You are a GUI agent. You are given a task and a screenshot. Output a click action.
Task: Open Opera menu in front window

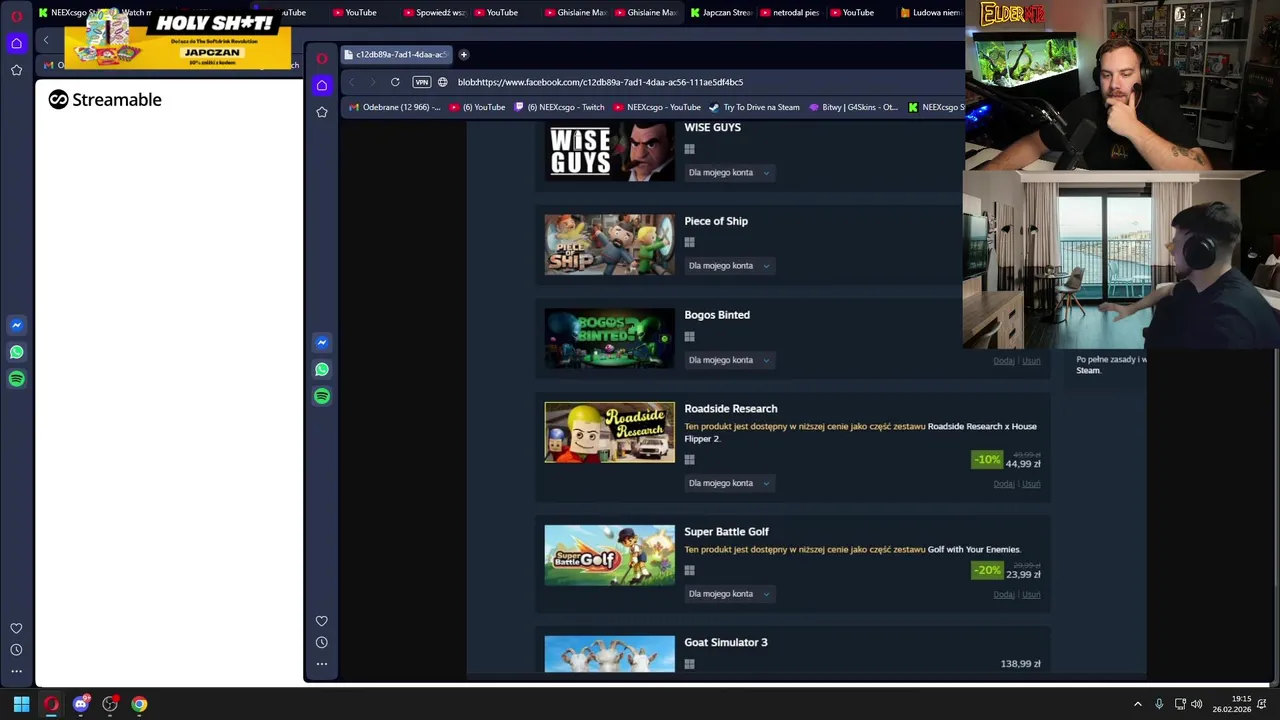click(322, 57)
